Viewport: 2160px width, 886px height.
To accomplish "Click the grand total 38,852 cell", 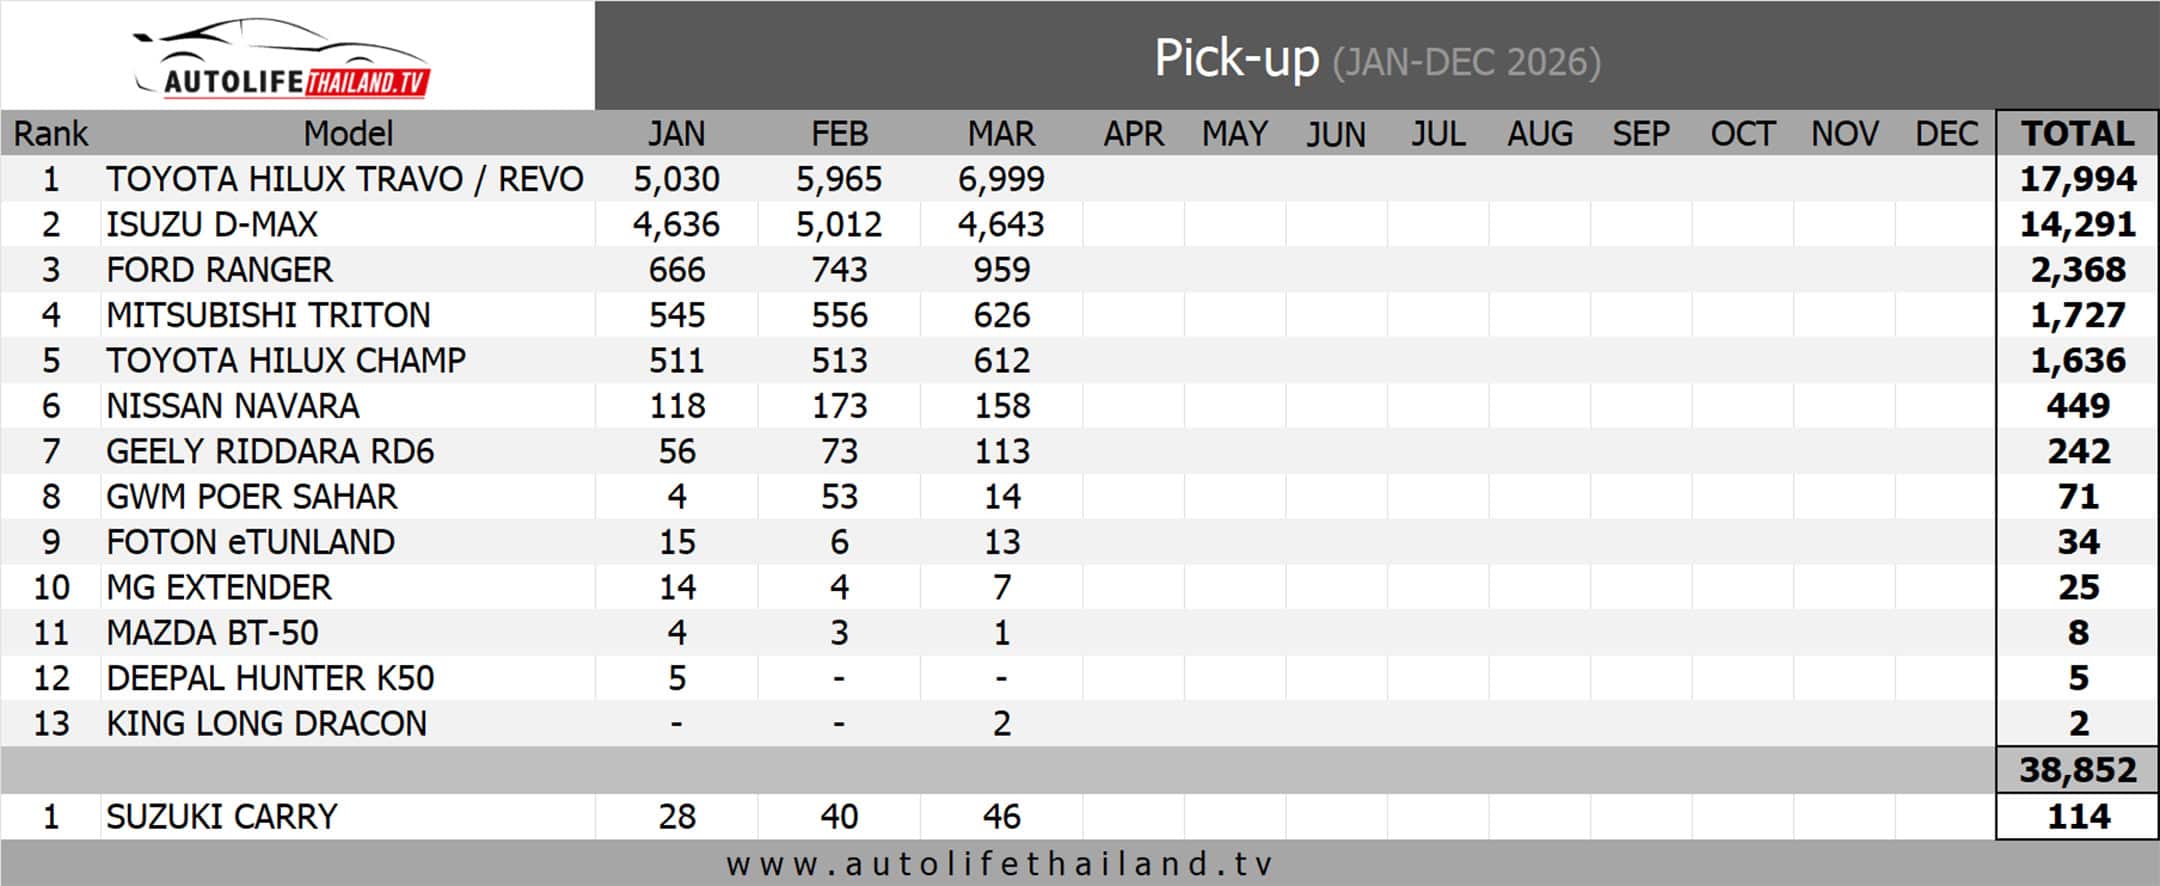I will (x=2077, y=769).
